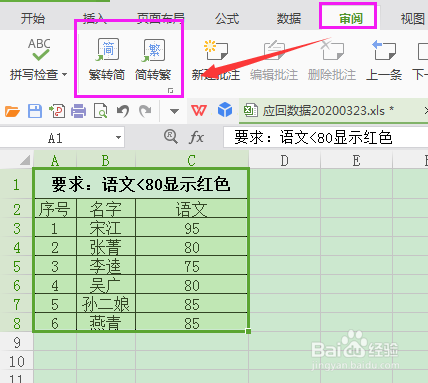The height and width of the screenshot is (383, 428).
Task: Select row 5 header
Action: pyautogui.click(x=17, y=266)
